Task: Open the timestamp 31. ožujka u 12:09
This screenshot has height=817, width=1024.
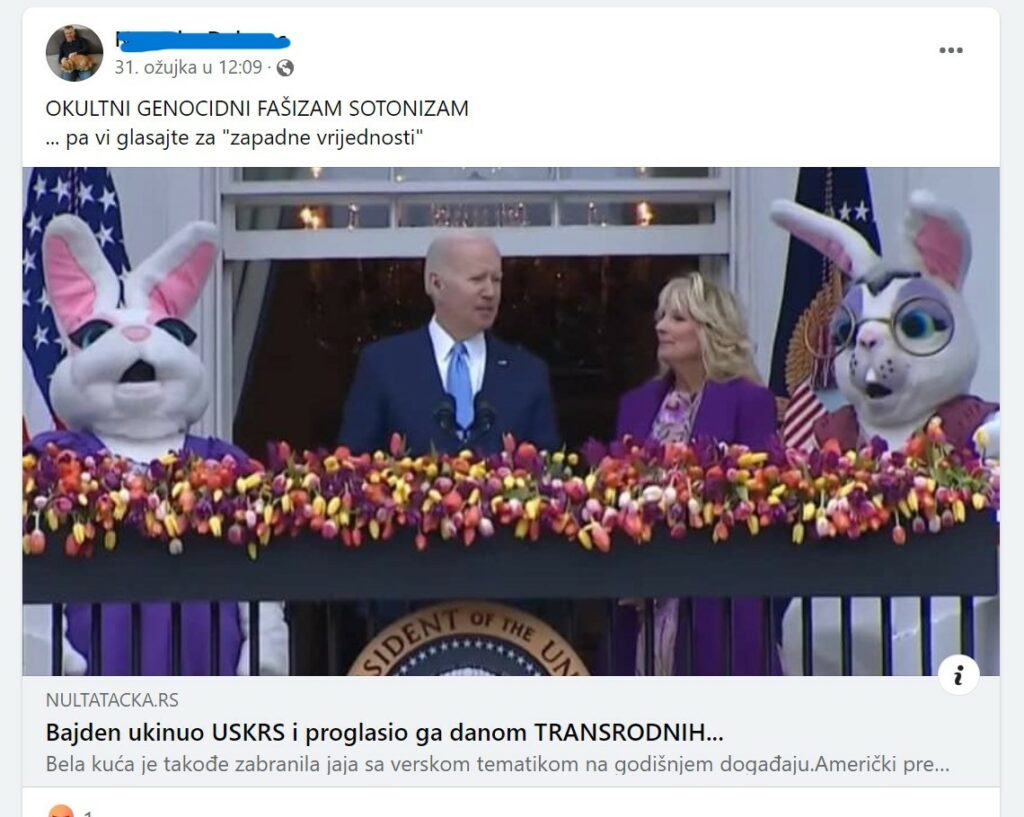Action: point(189,67)
